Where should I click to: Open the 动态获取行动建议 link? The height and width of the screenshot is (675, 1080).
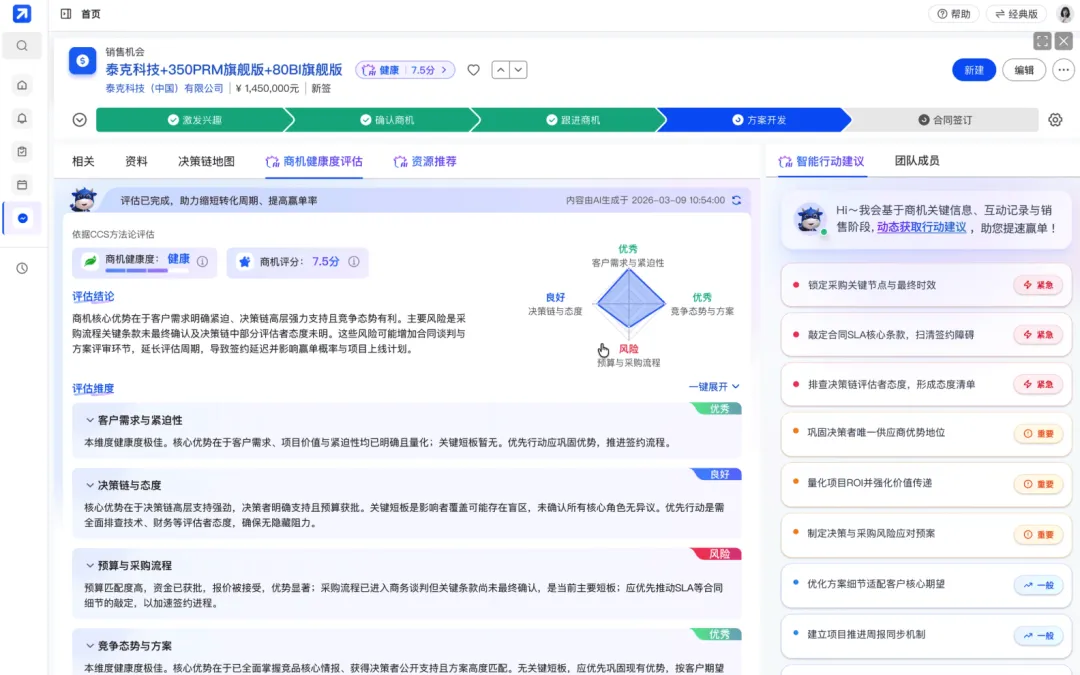click(x=922, y=227)
